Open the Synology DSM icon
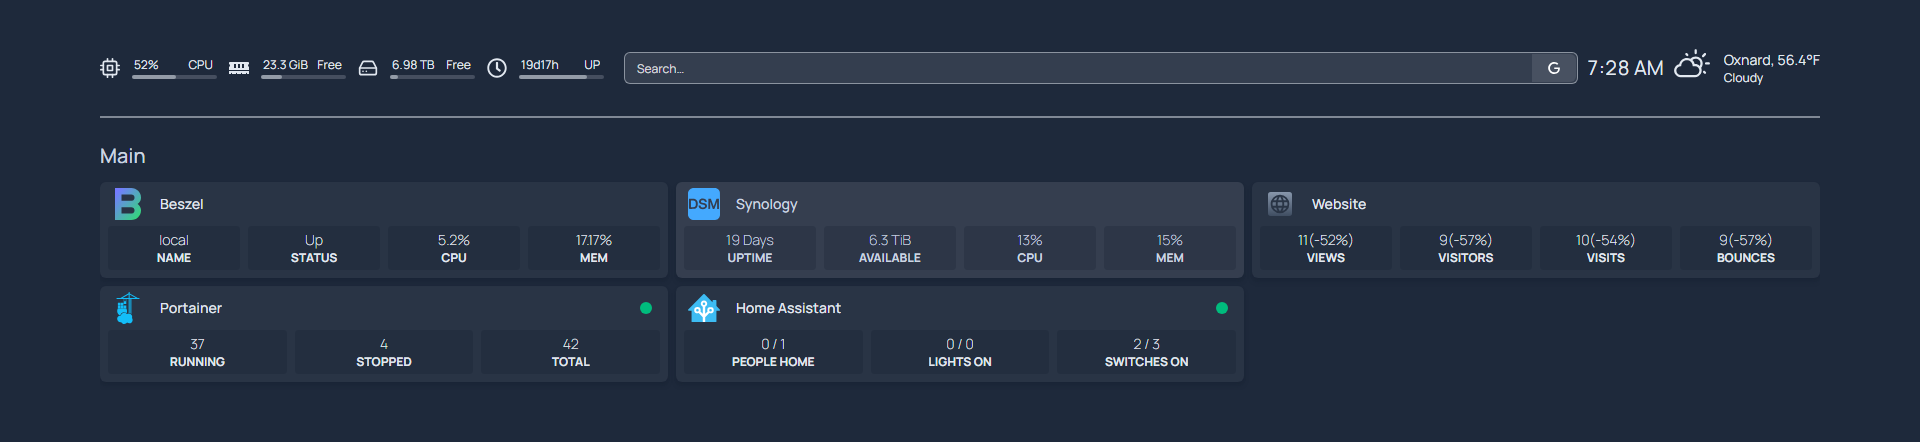 pos(704,204)
